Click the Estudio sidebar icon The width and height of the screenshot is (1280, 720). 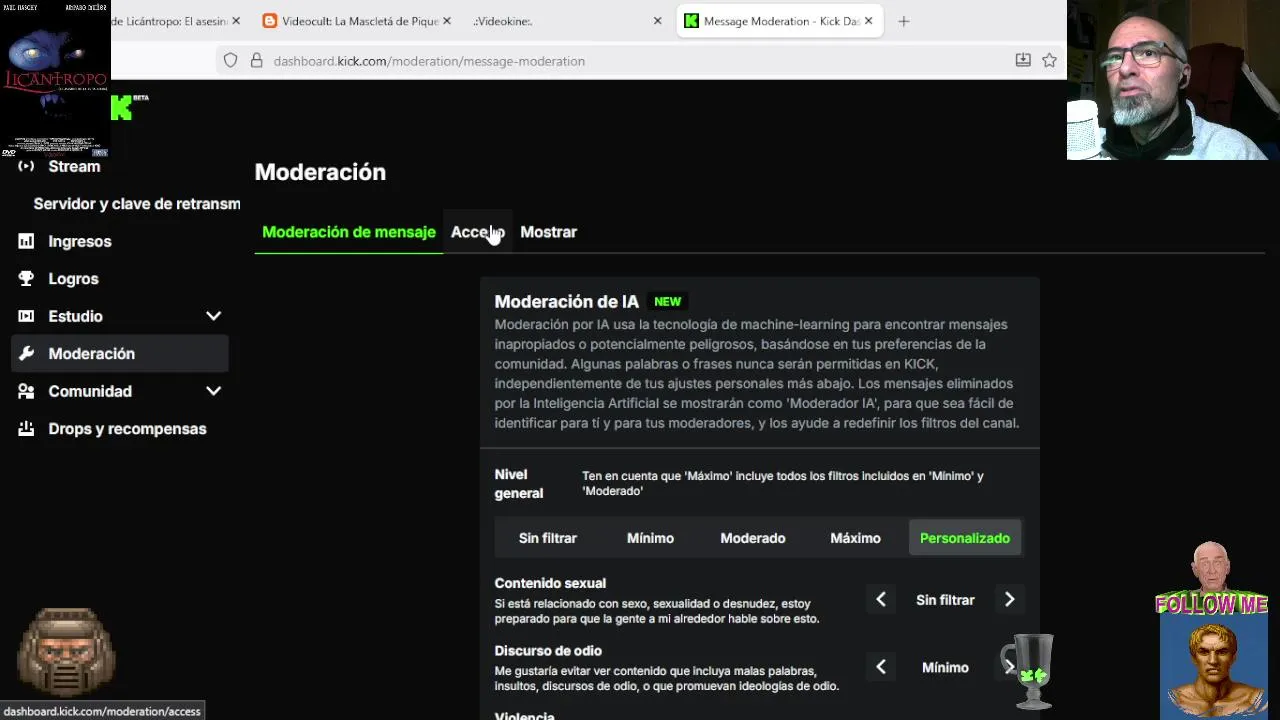27,316
